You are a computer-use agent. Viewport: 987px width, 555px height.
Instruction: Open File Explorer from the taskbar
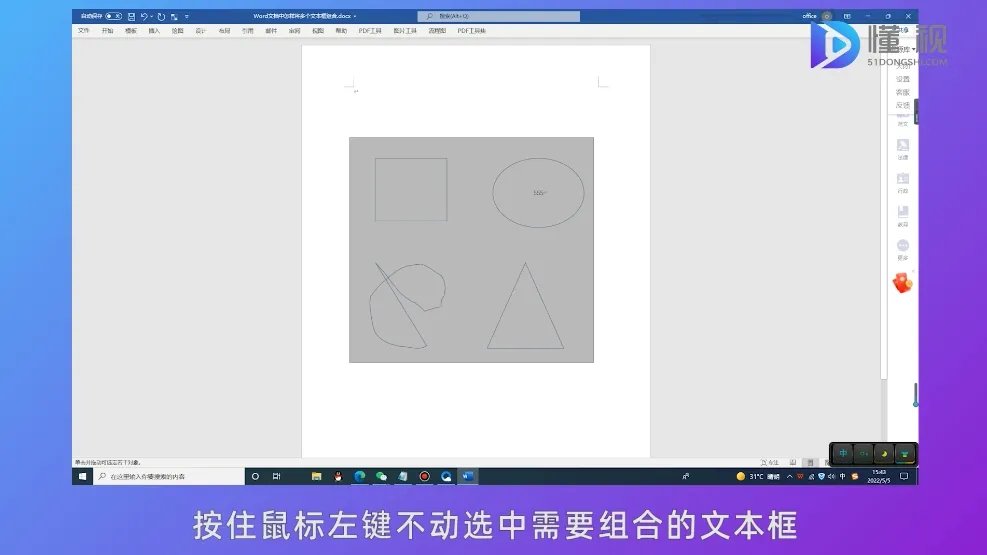317,476
